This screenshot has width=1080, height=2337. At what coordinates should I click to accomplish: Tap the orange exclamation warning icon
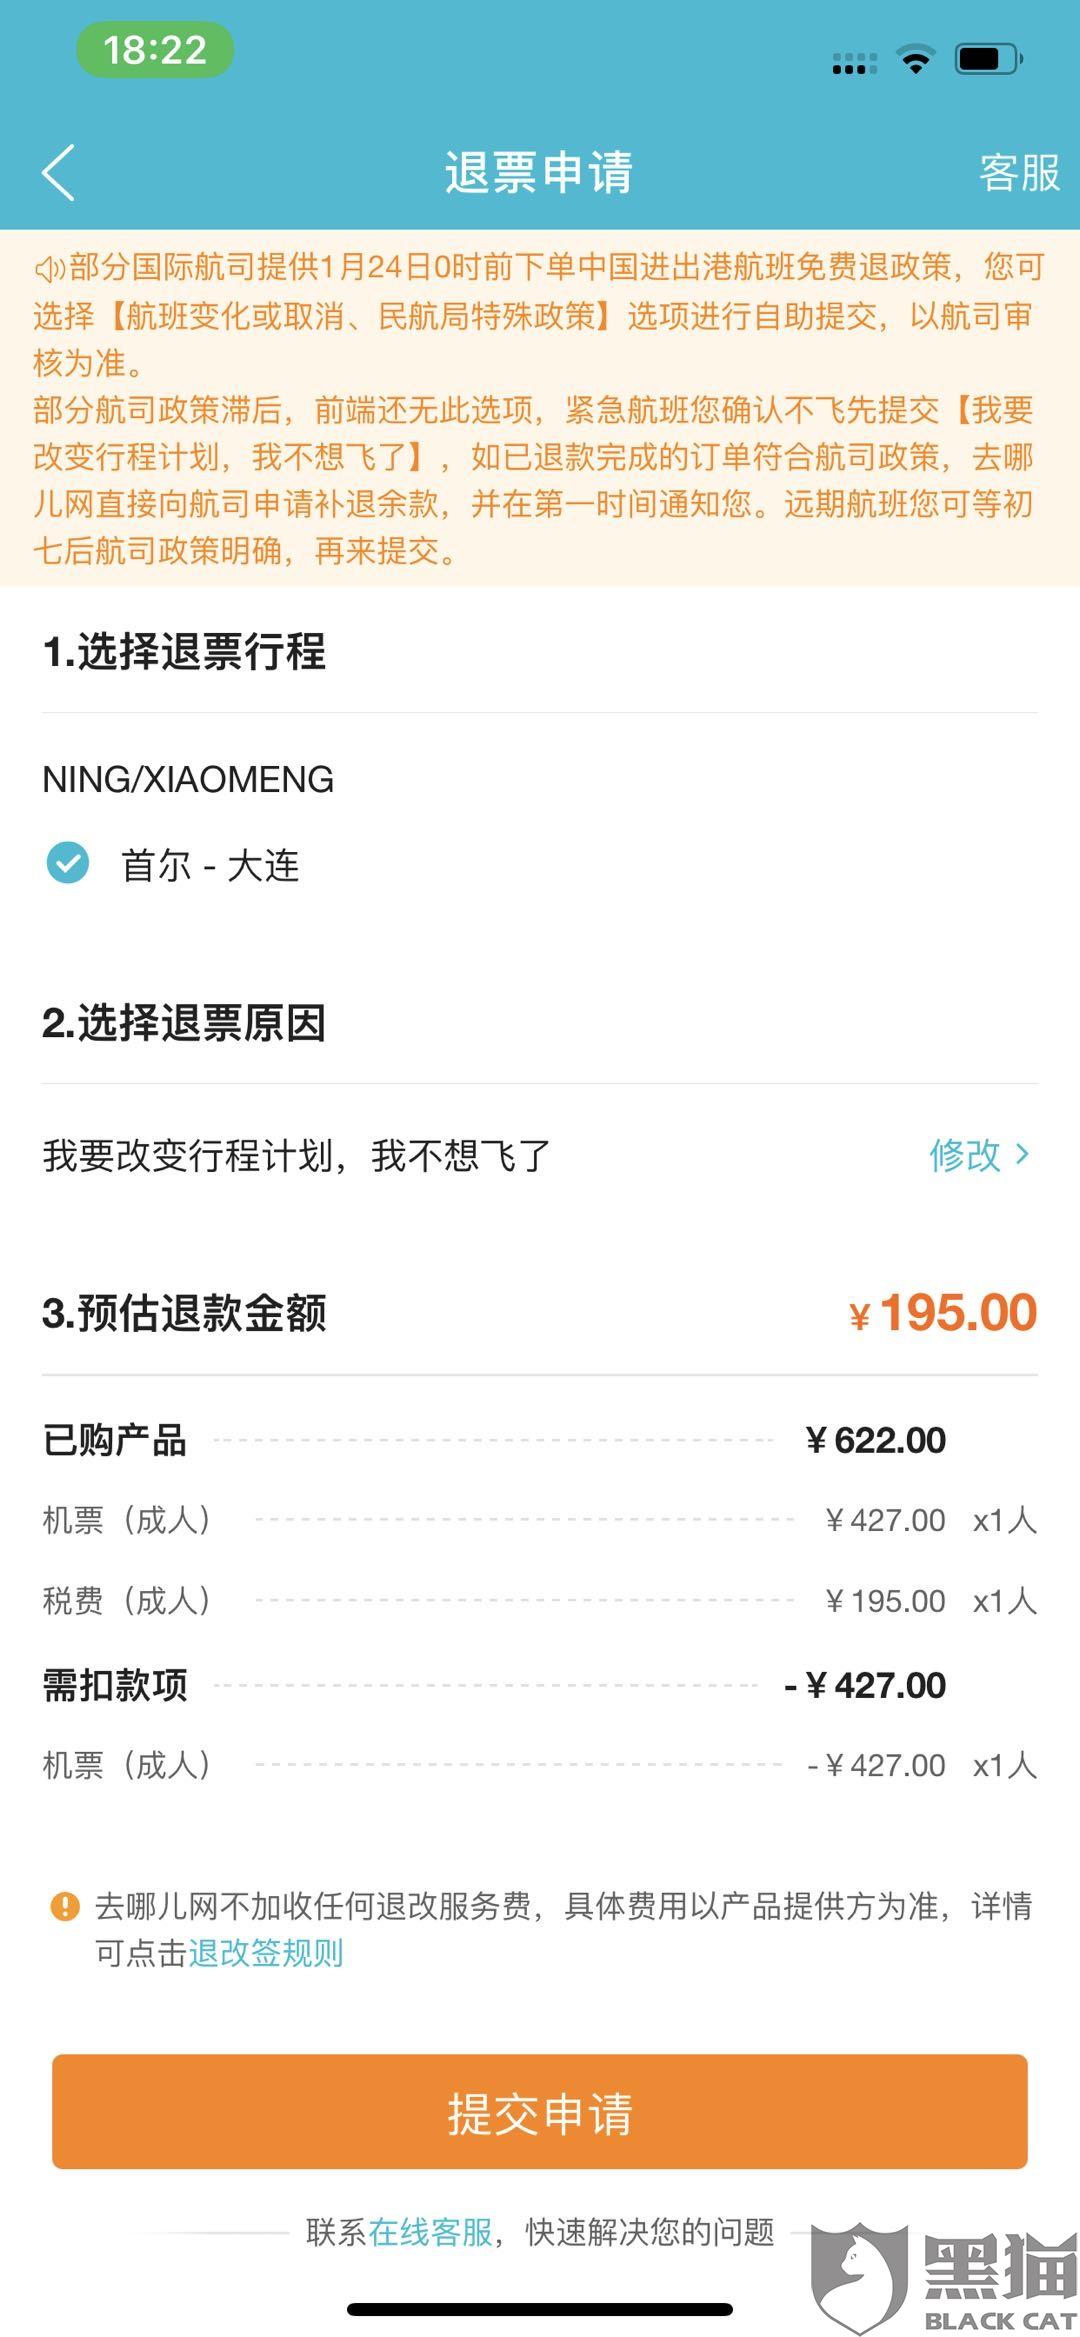64,1906
